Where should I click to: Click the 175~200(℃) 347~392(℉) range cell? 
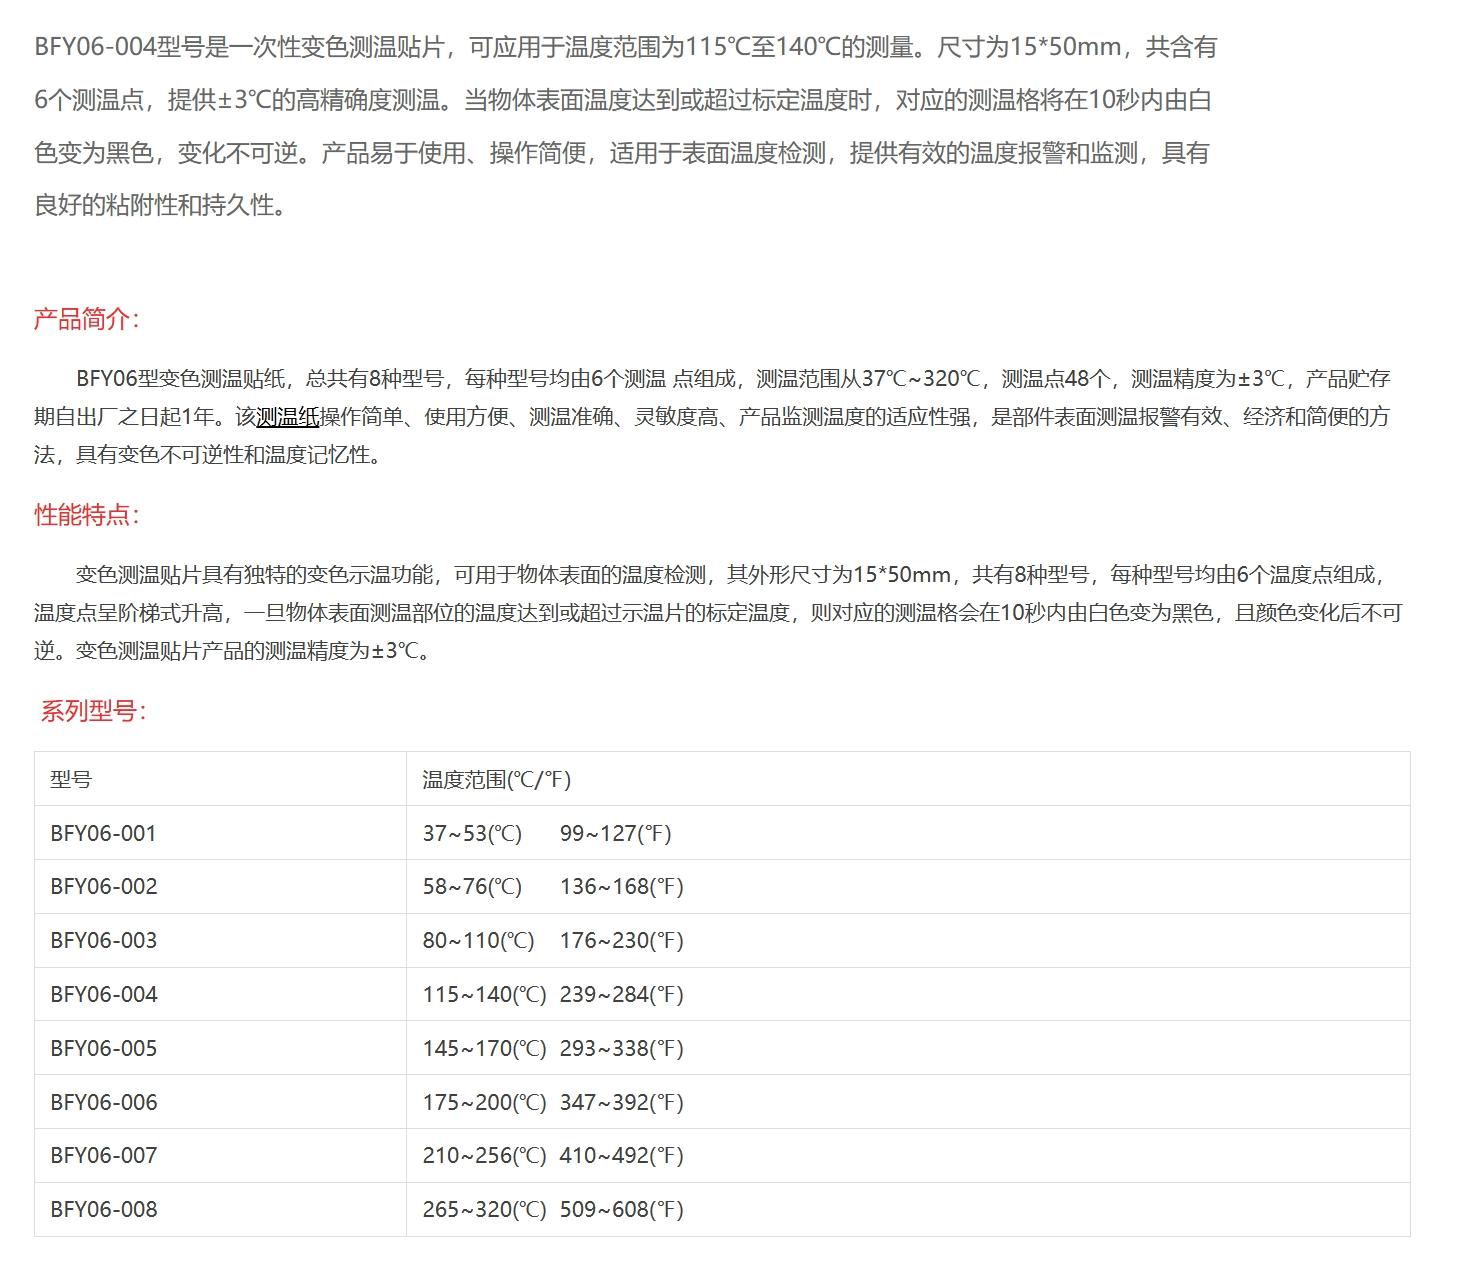pyautogui.click(x=908, y=1102)
